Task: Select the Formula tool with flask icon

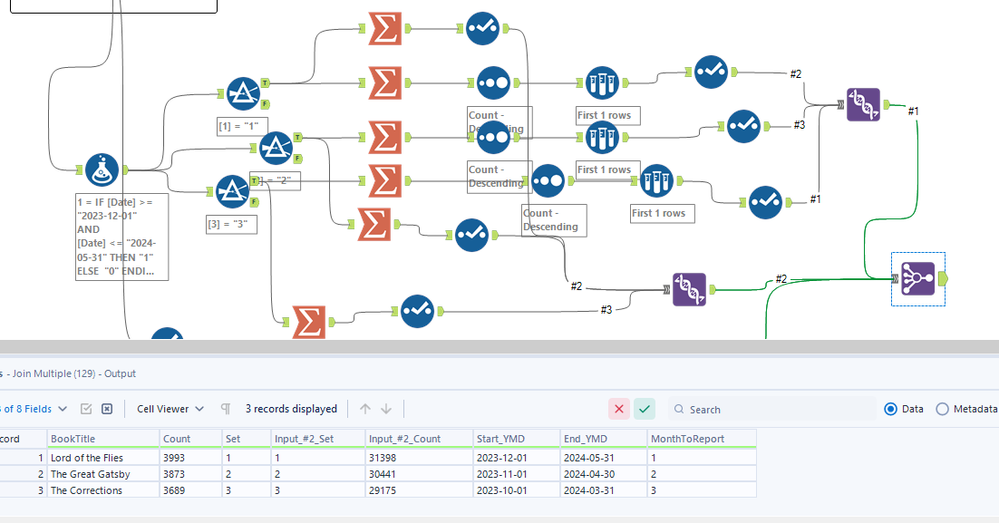Action: [x=102, y=170]
